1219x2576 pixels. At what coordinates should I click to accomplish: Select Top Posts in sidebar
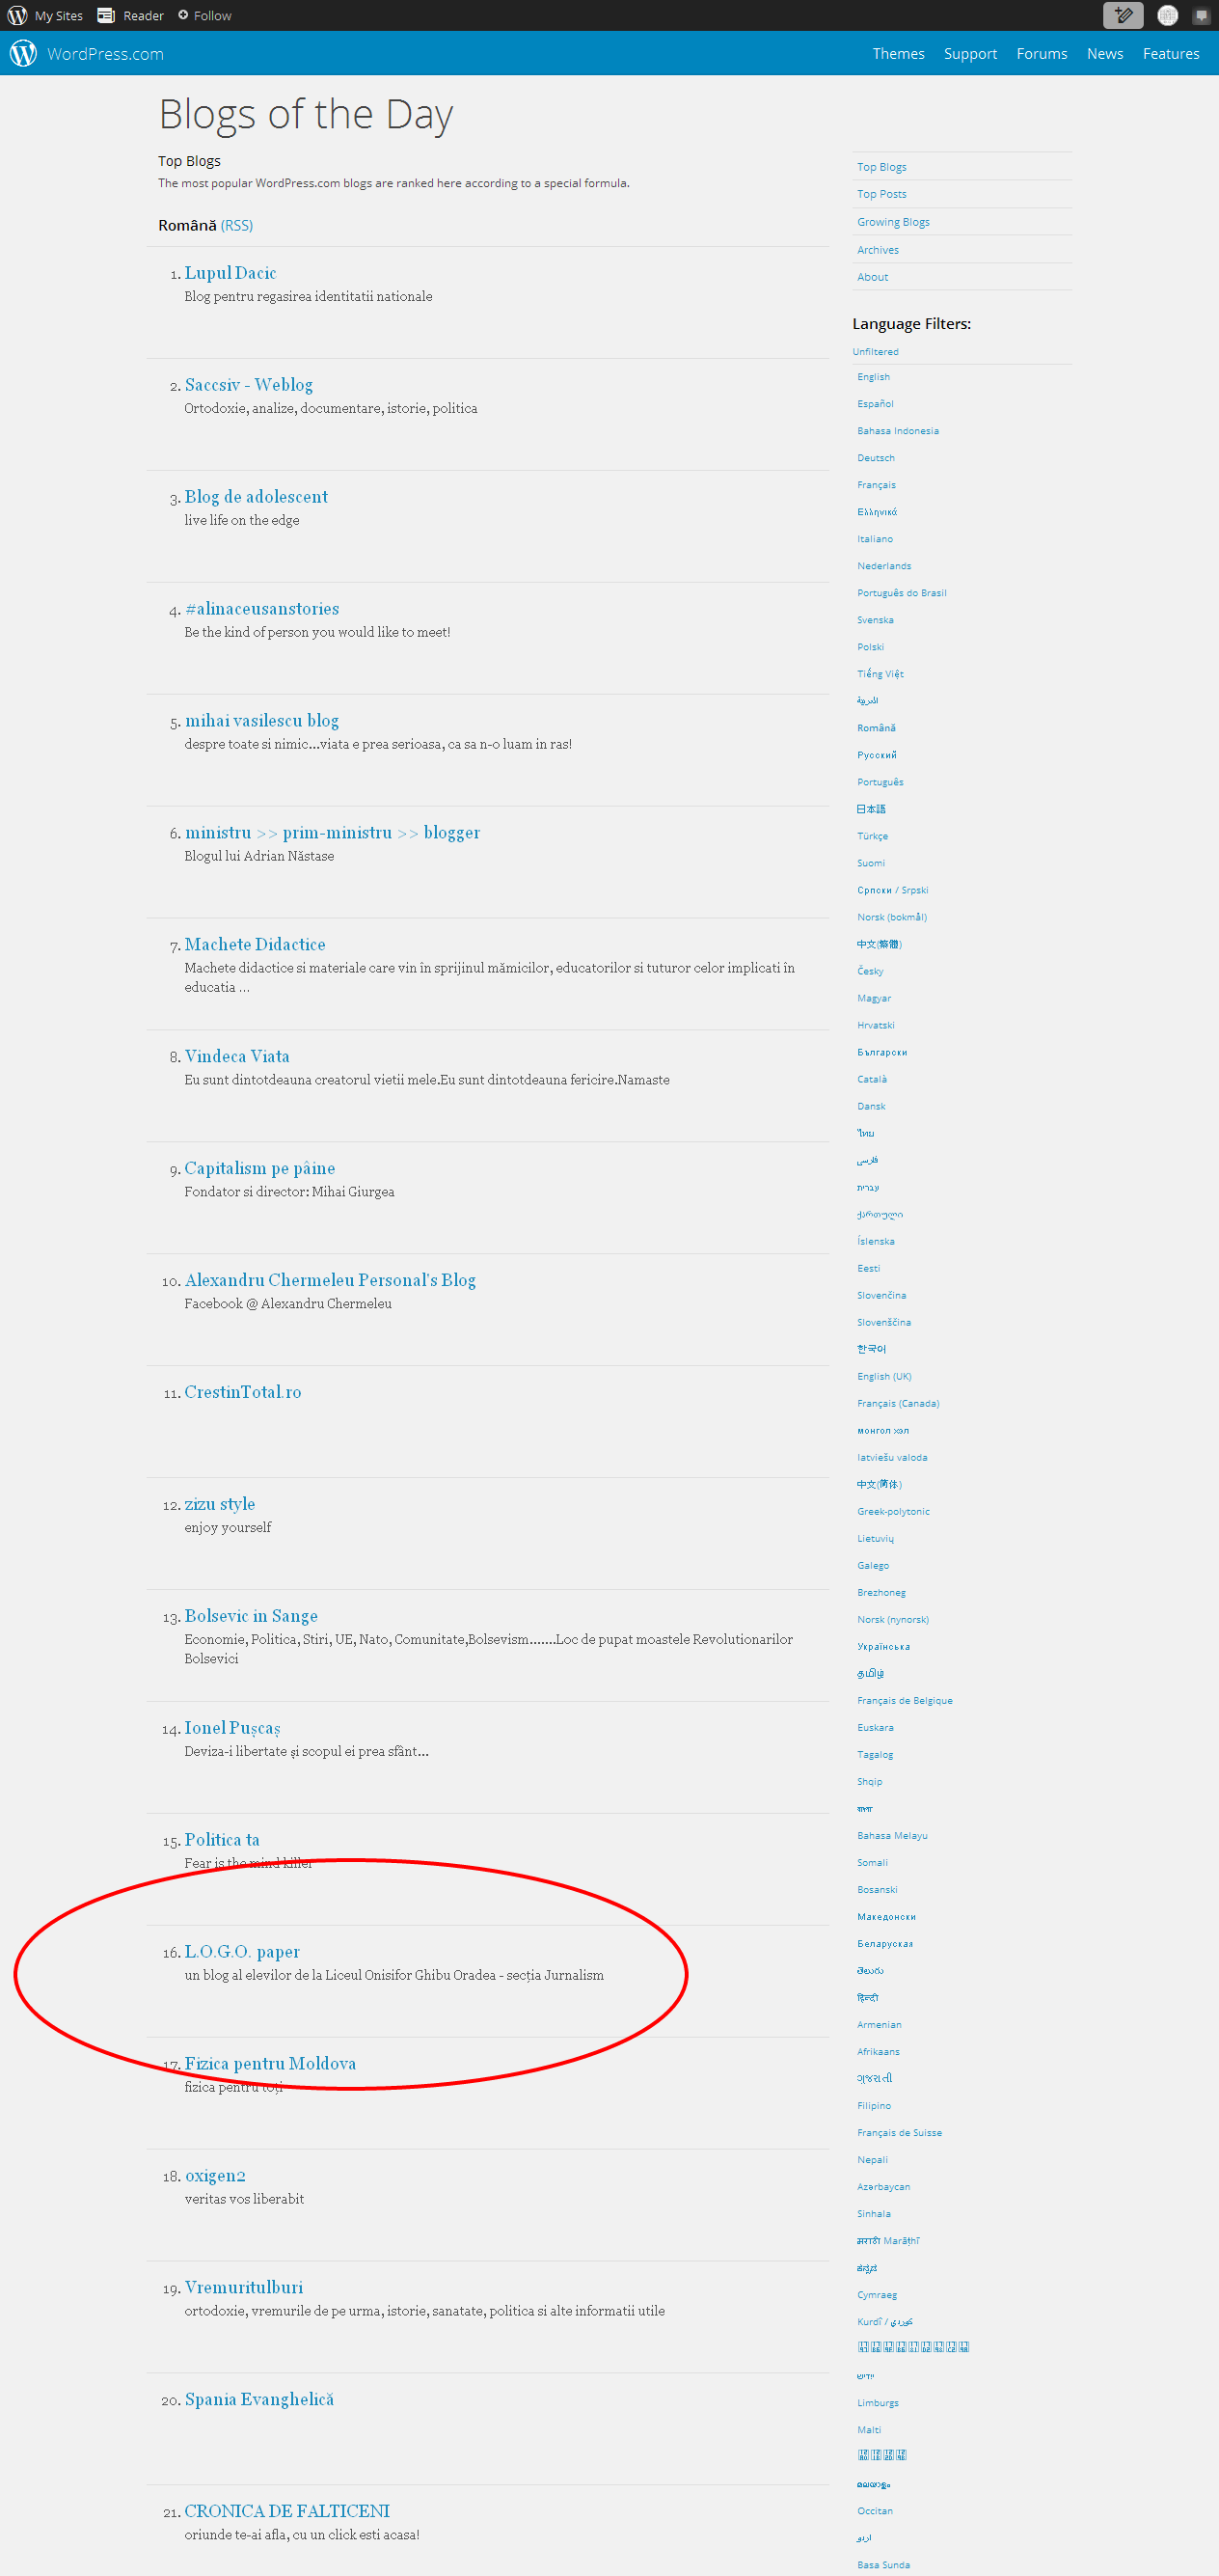[881, 194]
